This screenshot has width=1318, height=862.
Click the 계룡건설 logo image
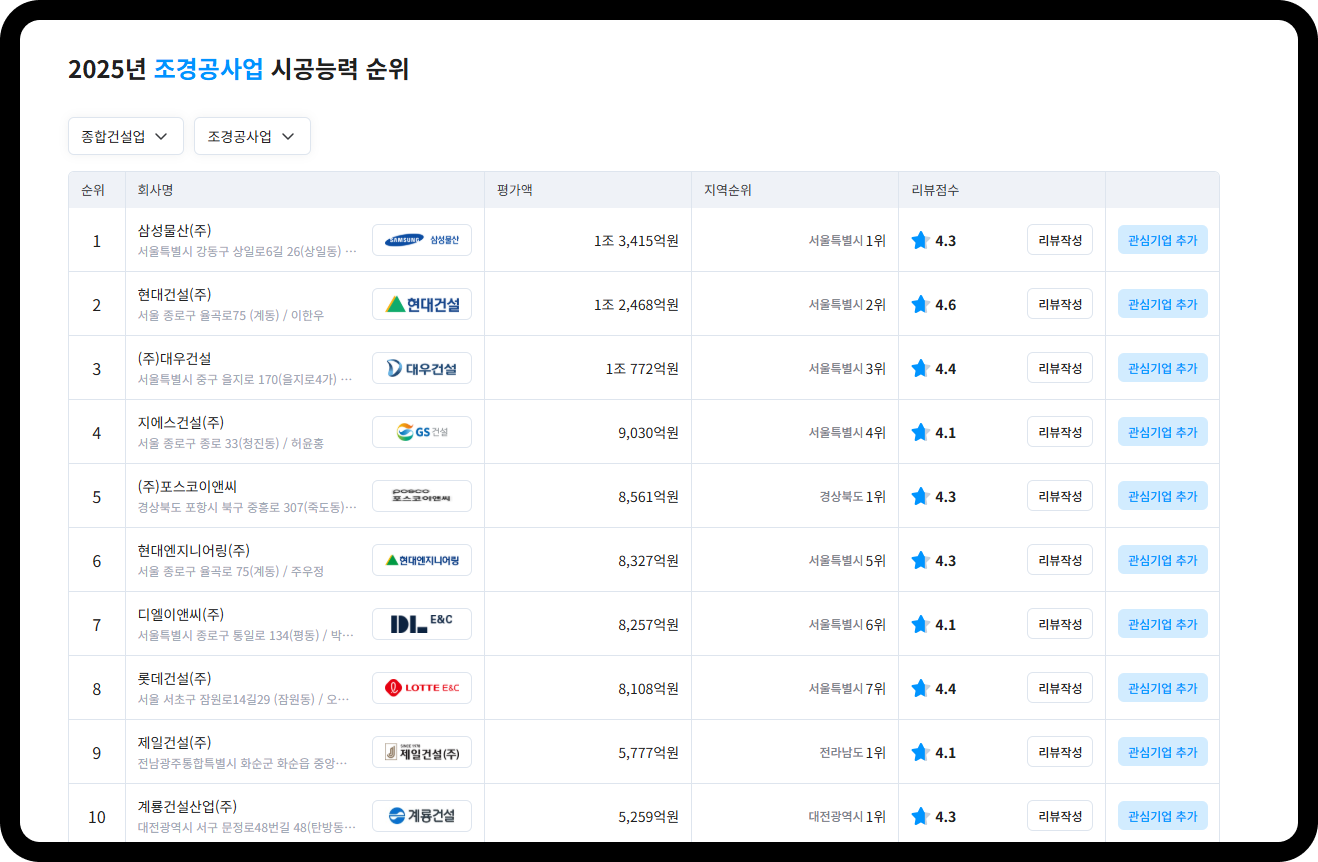(421, 816)
